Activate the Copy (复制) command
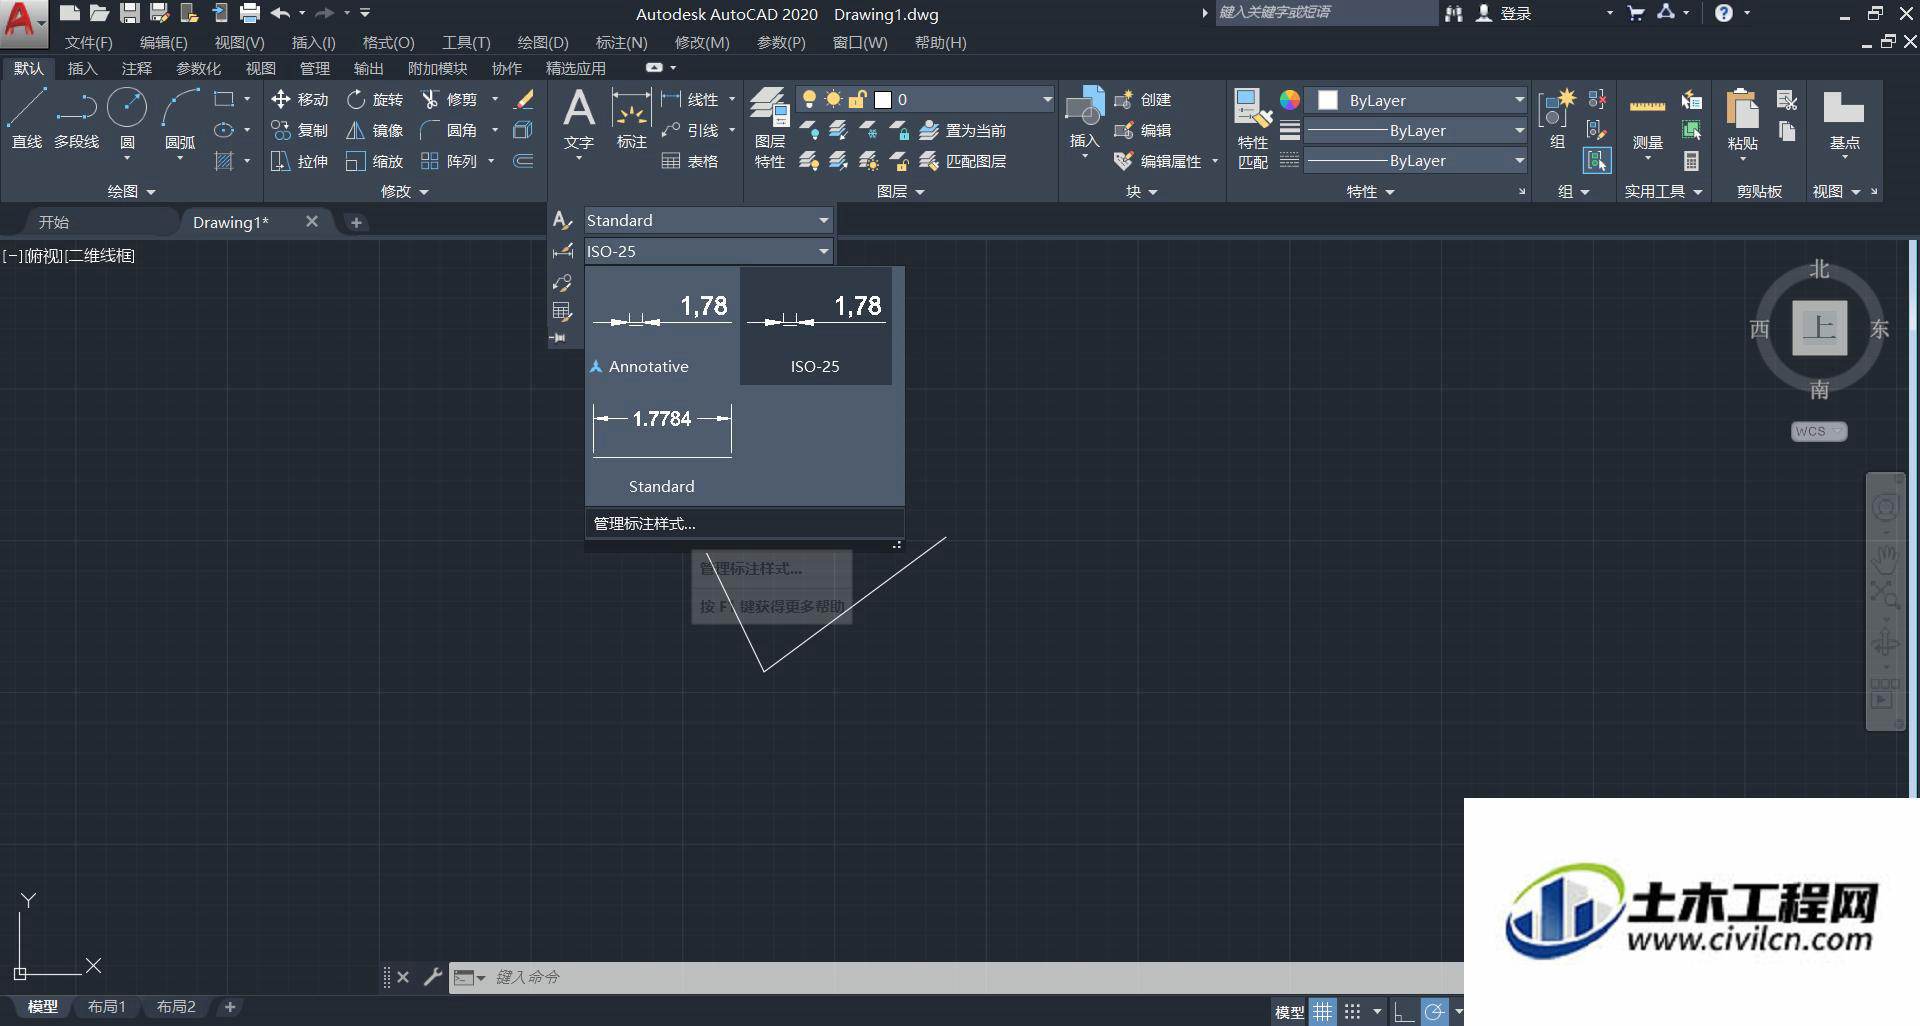Screen dimensions: 1920x1026 (299, 130)
